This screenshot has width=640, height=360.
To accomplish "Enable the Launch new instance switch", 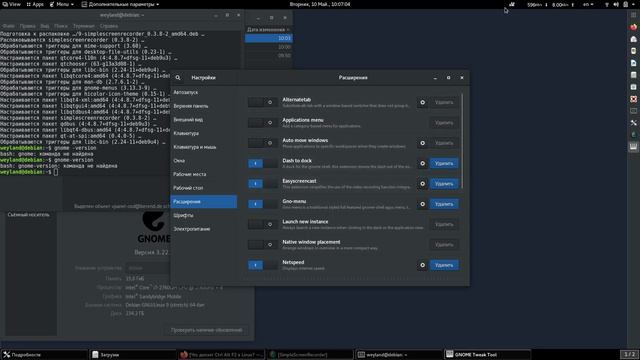I will tap(262, 224).
